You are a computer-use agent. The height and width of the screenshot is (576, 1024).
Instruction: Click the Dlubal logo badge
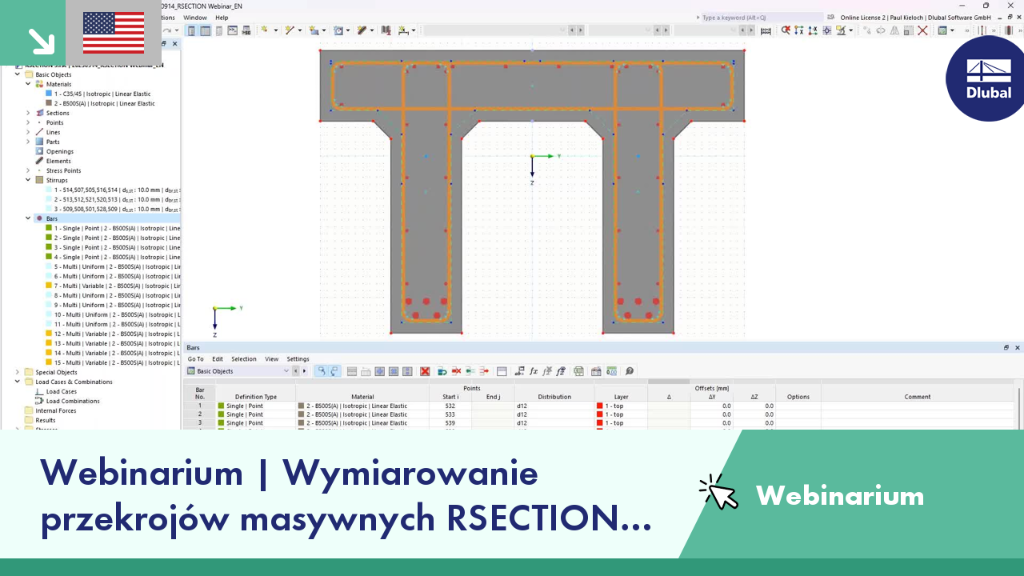[987, 78]
